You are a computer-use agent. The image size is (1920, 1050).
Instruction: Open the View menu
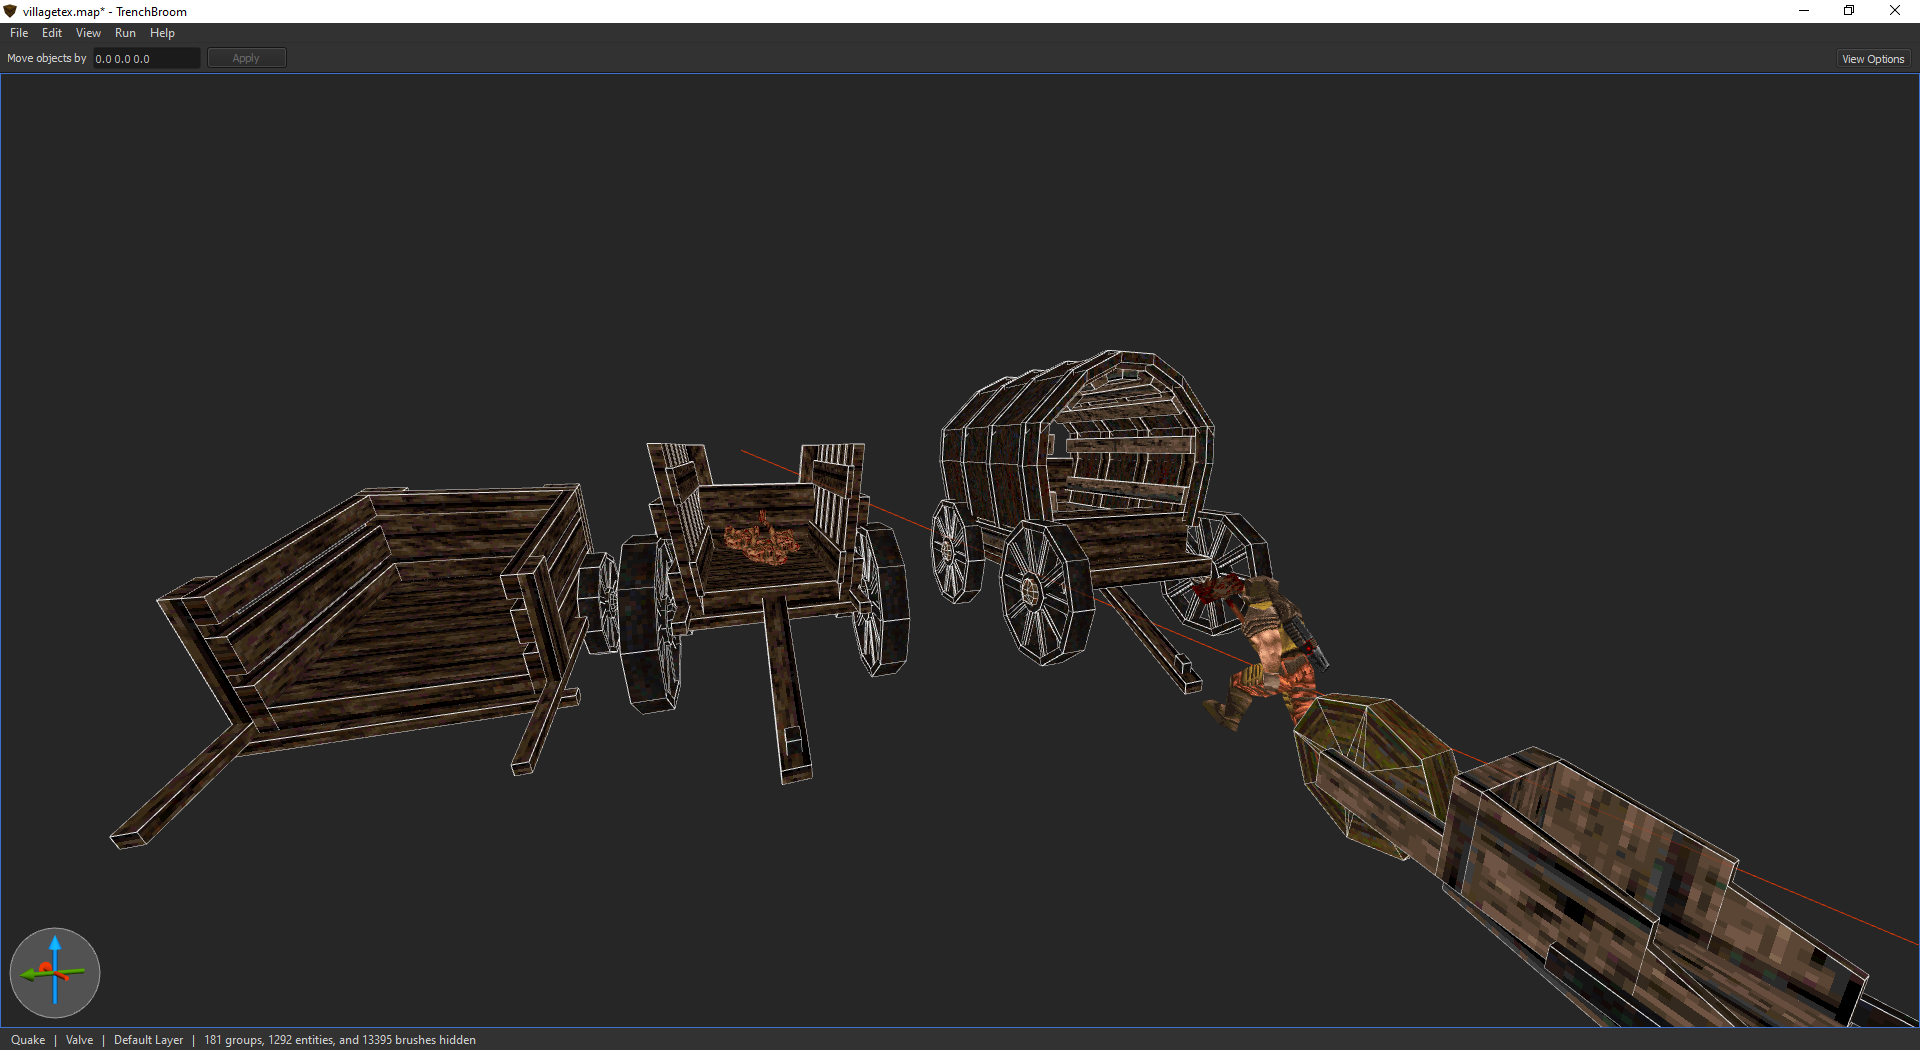88,33
